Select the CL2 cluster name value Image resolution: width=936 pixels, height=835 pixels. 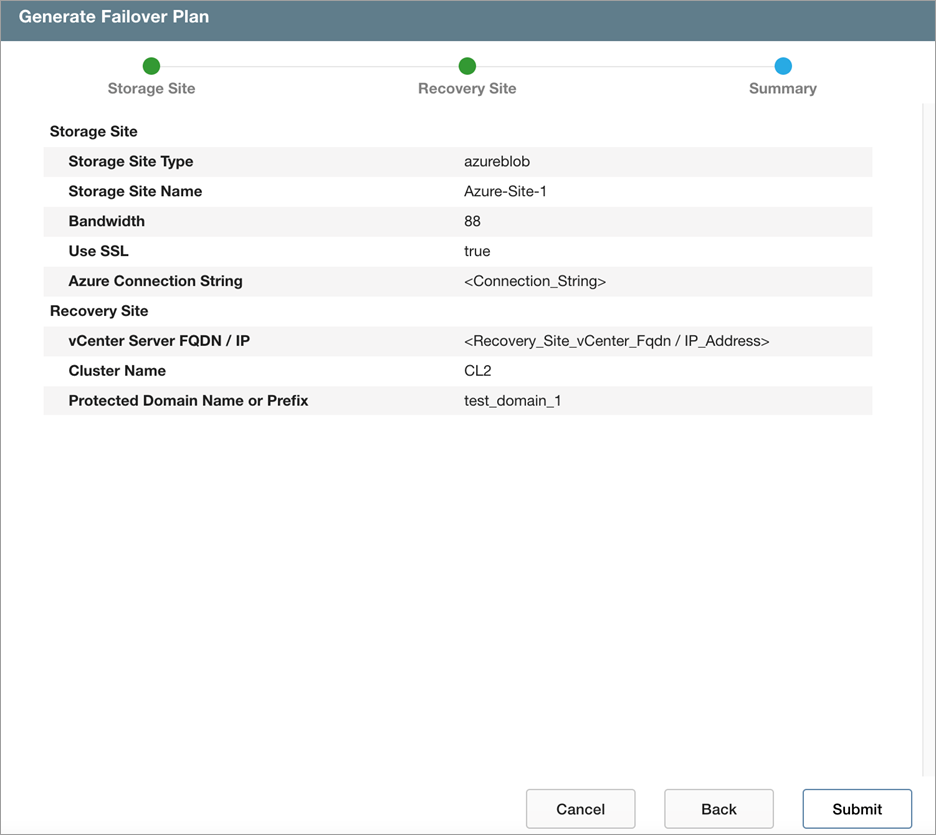point(479,371)
